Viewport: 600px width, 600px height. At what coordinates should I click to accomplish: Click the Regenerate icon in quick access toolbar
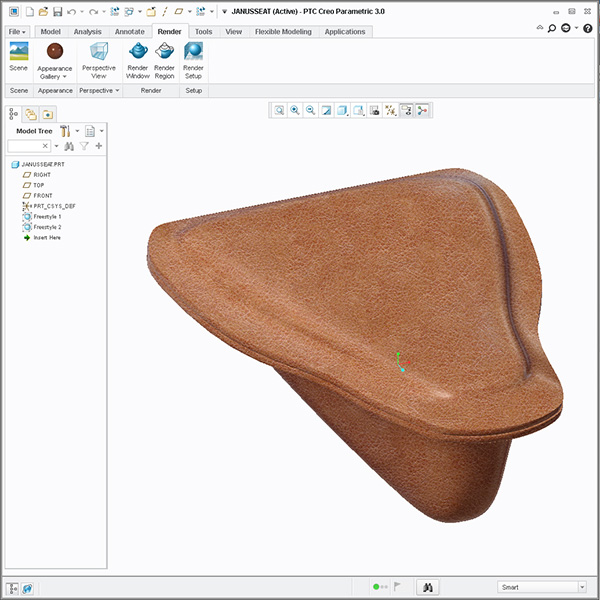[x=114, y=12]
